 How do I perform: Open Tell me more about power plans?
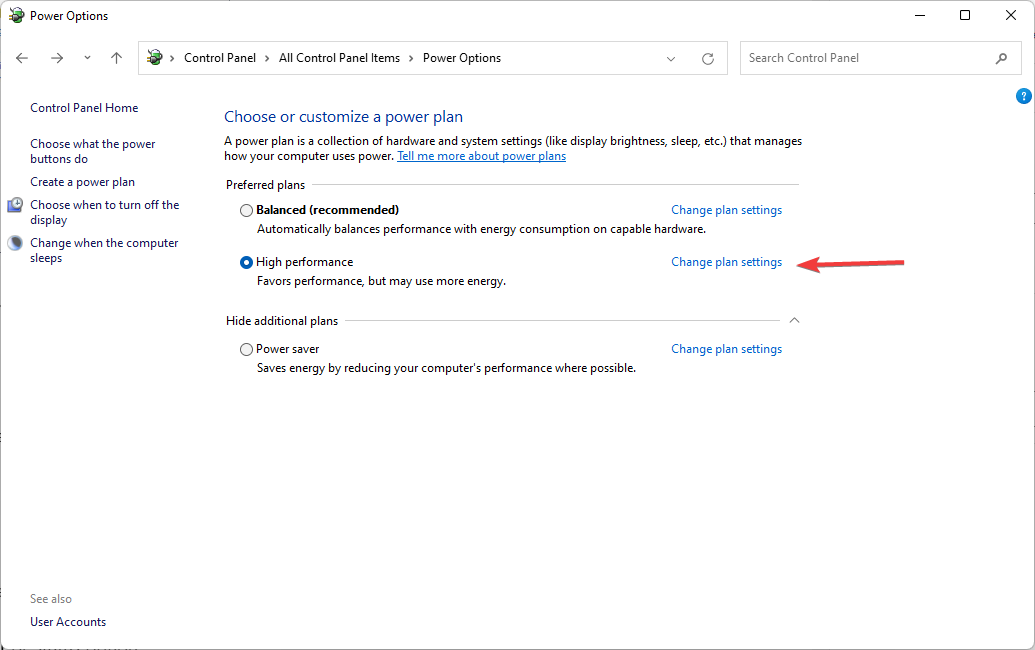481,156
